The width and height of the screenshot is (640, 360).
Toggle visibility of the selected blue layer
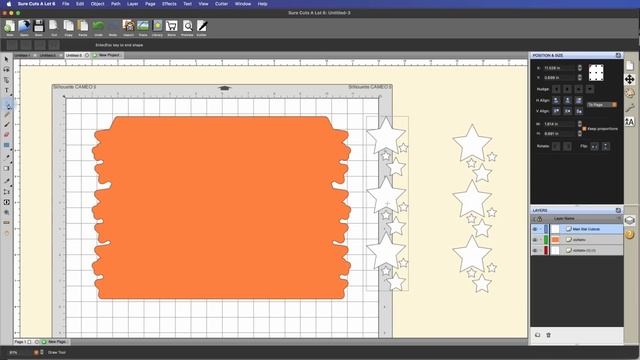click(x=535, y=229)
